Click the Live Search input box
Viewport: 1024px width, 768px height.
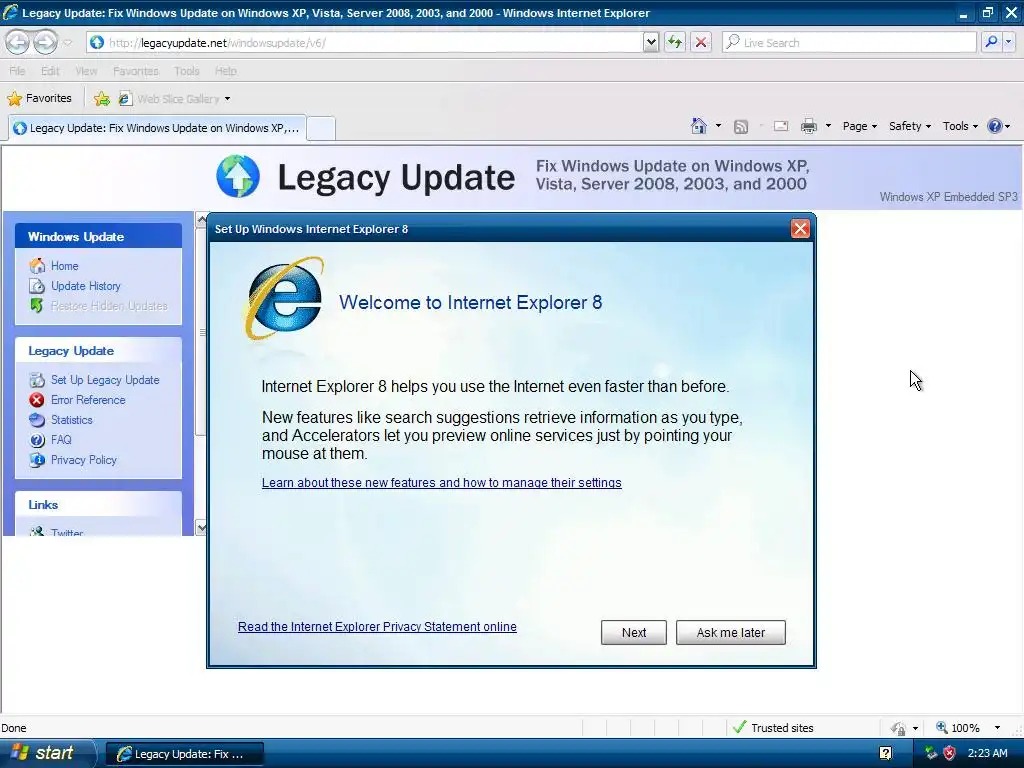click(x=849, y=42)
